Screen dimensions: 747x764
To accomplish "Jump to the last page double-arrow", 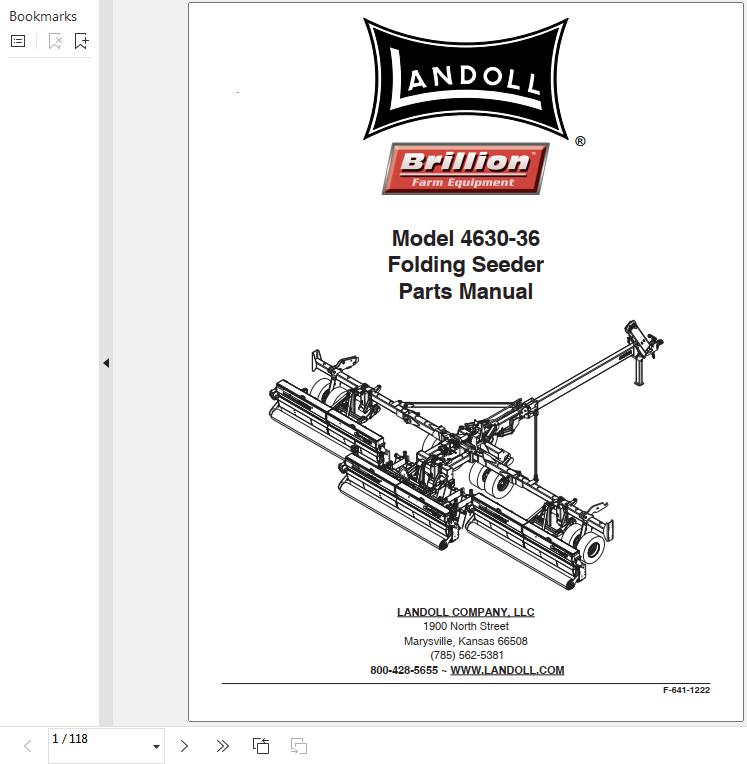I will pyautogui.click(x=222, y=745).
